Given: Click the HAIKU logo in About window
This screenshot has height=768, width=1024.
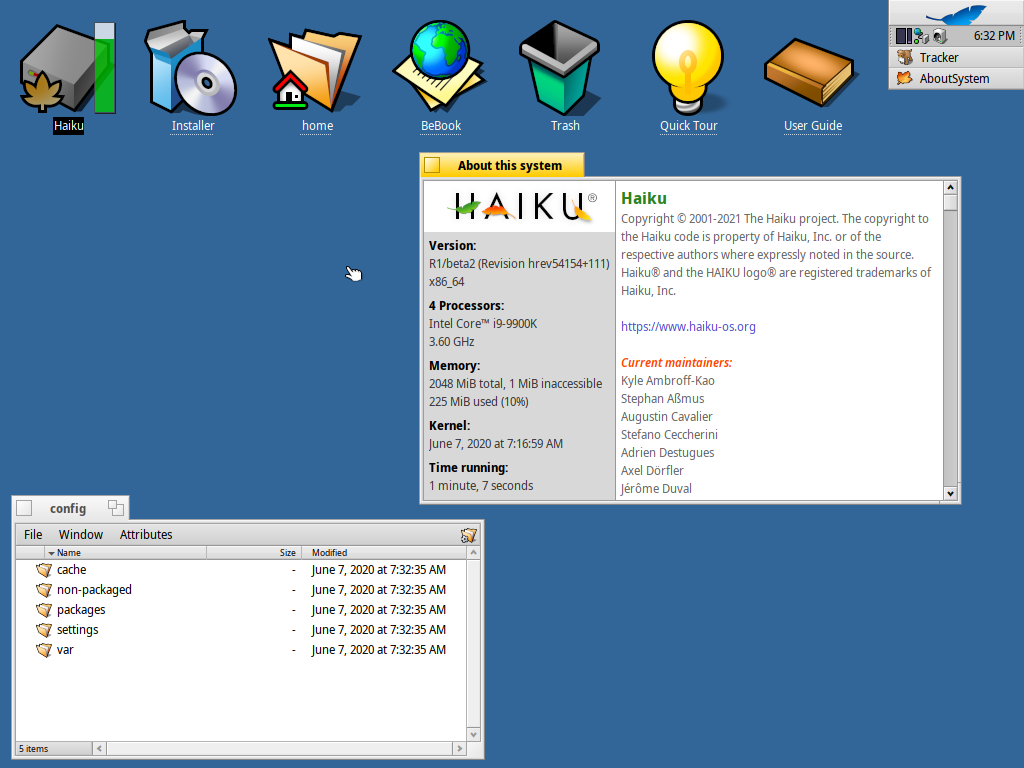Looking at the screenshot, I should [520, 206].
